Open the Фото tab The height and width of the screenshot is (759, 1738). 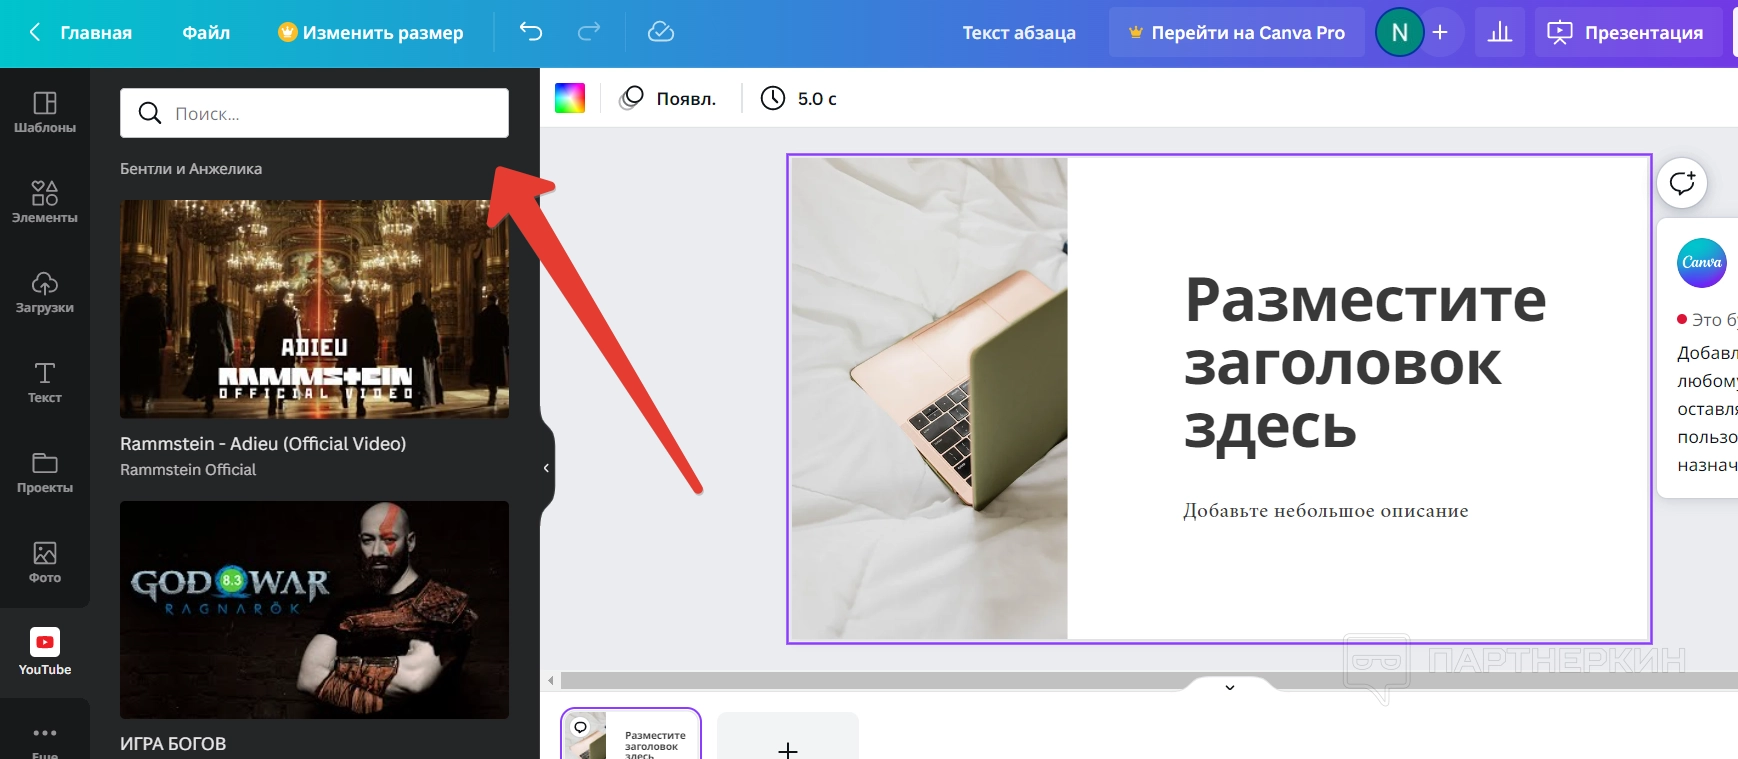click(45, 562)
